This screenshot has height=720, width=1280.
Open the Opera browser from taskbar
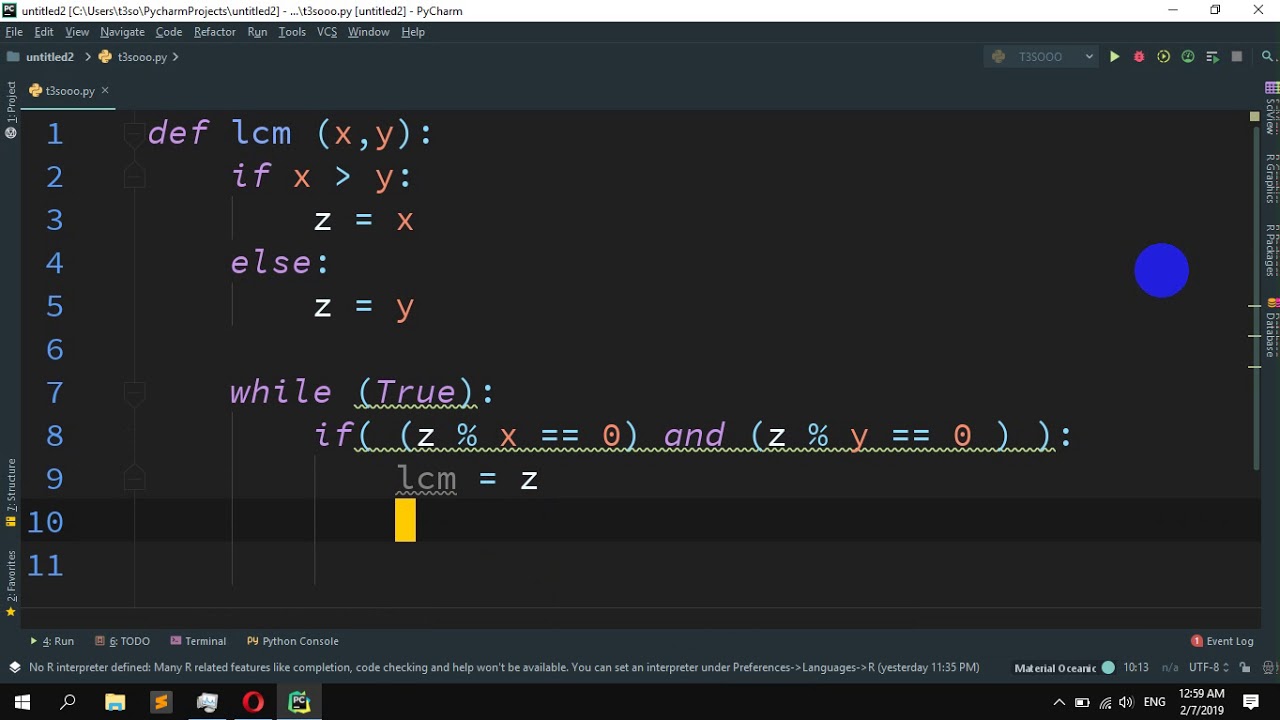(253, 702)
